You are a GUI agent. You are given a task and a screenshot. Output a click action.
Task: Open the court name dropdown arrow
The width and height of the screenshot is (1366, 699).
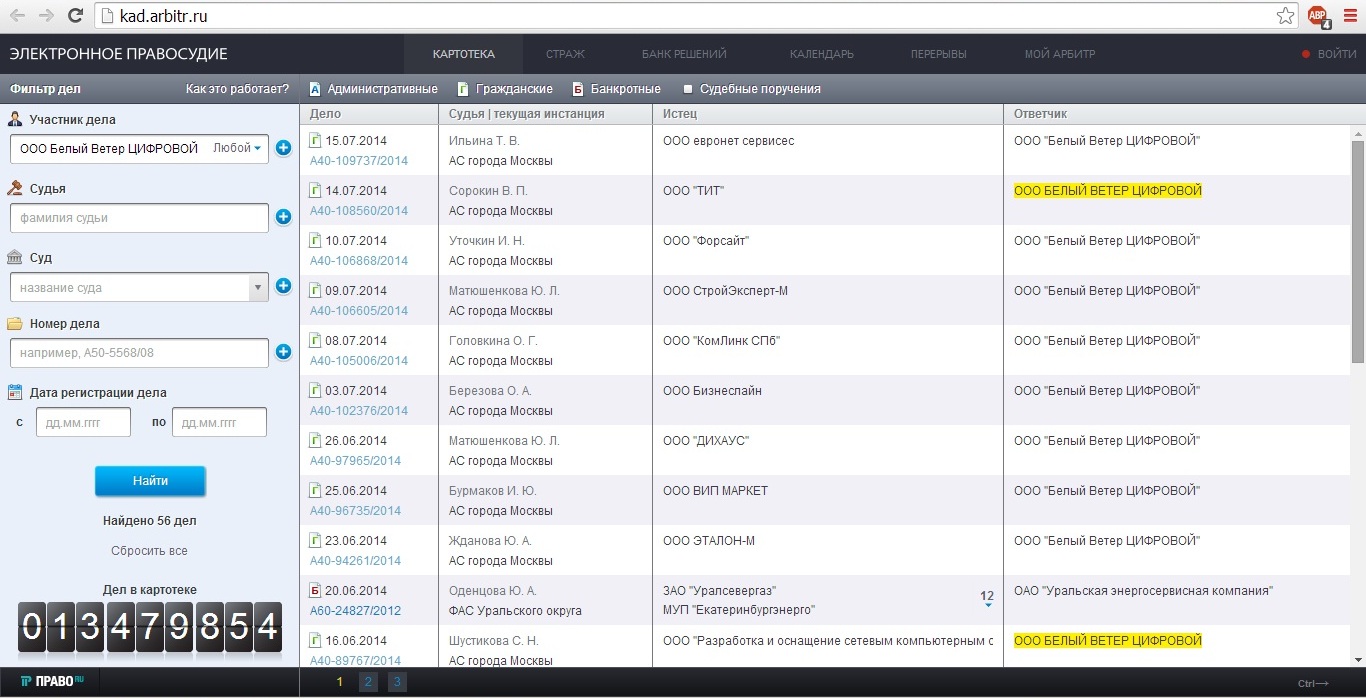point(259,288)
